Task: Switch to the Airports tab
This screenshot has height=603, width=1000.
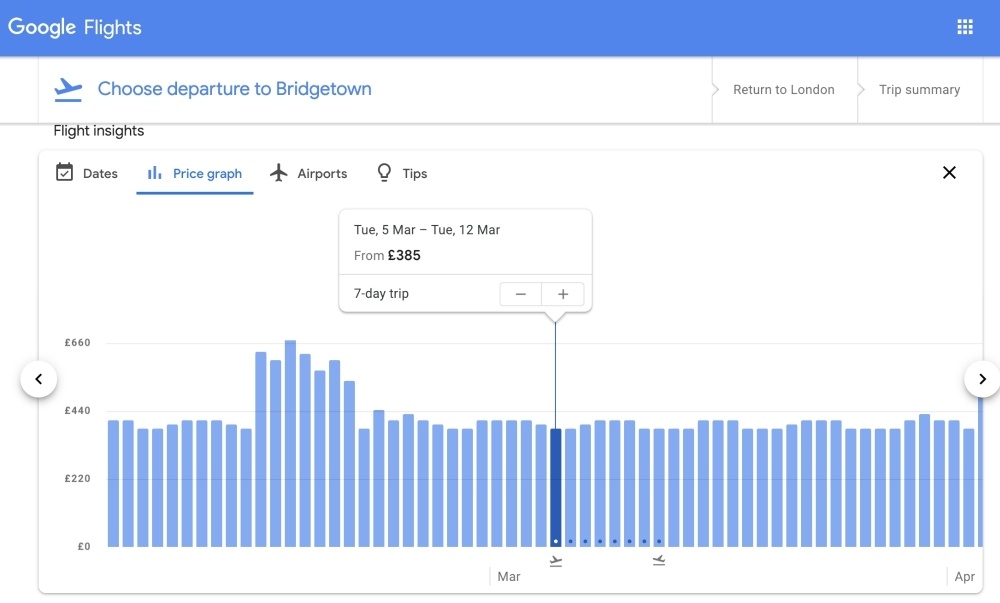Action: tap(321, 173)
